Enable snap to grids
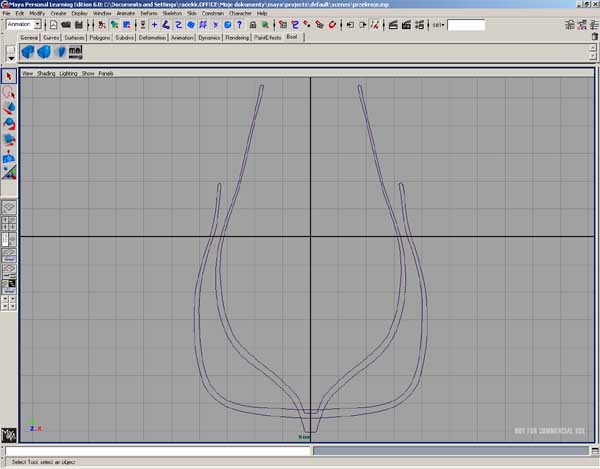 click(x=283, y=25)
